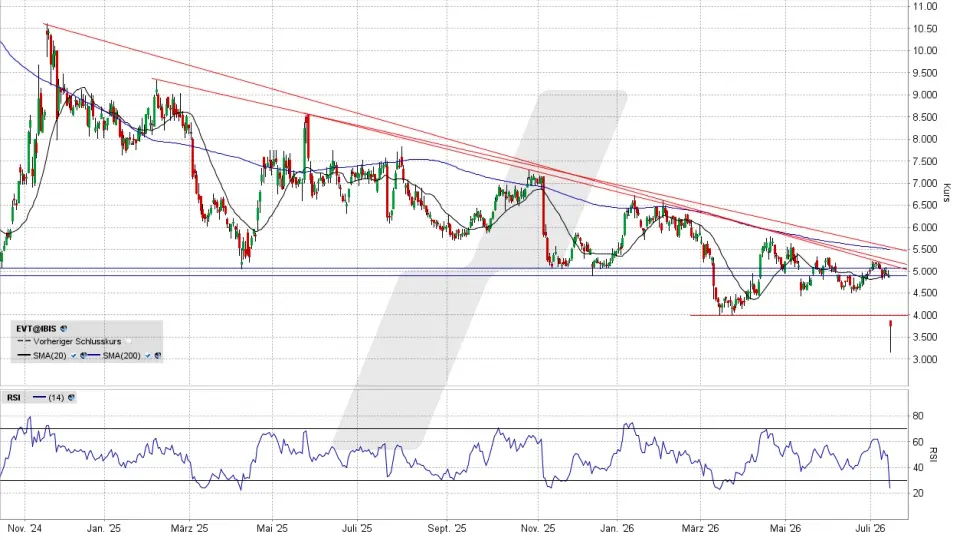
Task: Click the 6.500 price axis value
Action: pyautogui.click(x=925, y=205)
